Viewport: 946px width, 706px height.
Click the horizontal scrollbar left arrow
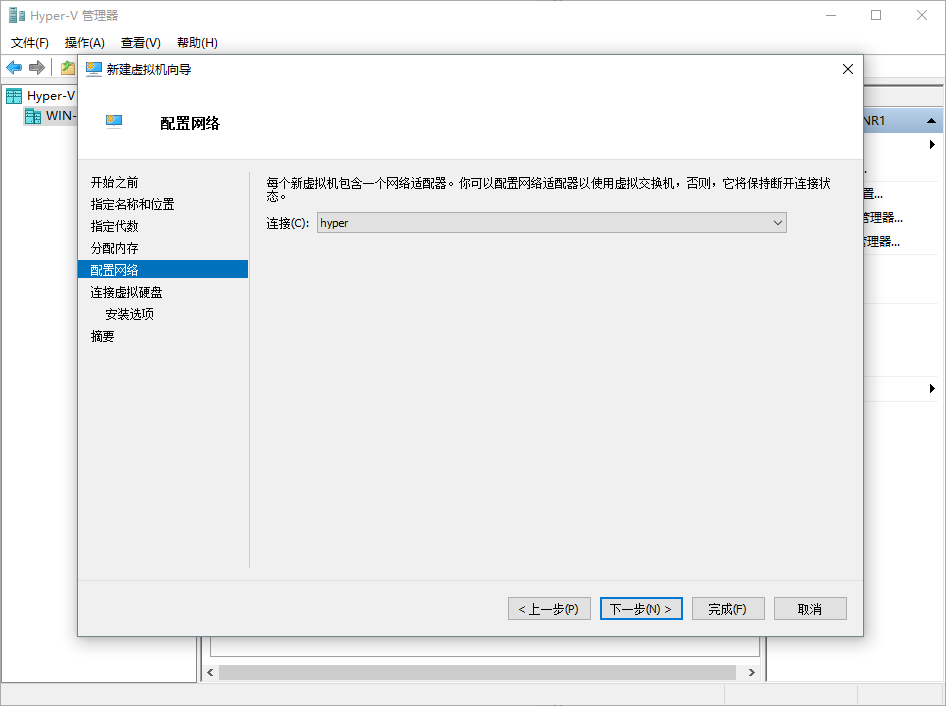click(x=210, y=672)
